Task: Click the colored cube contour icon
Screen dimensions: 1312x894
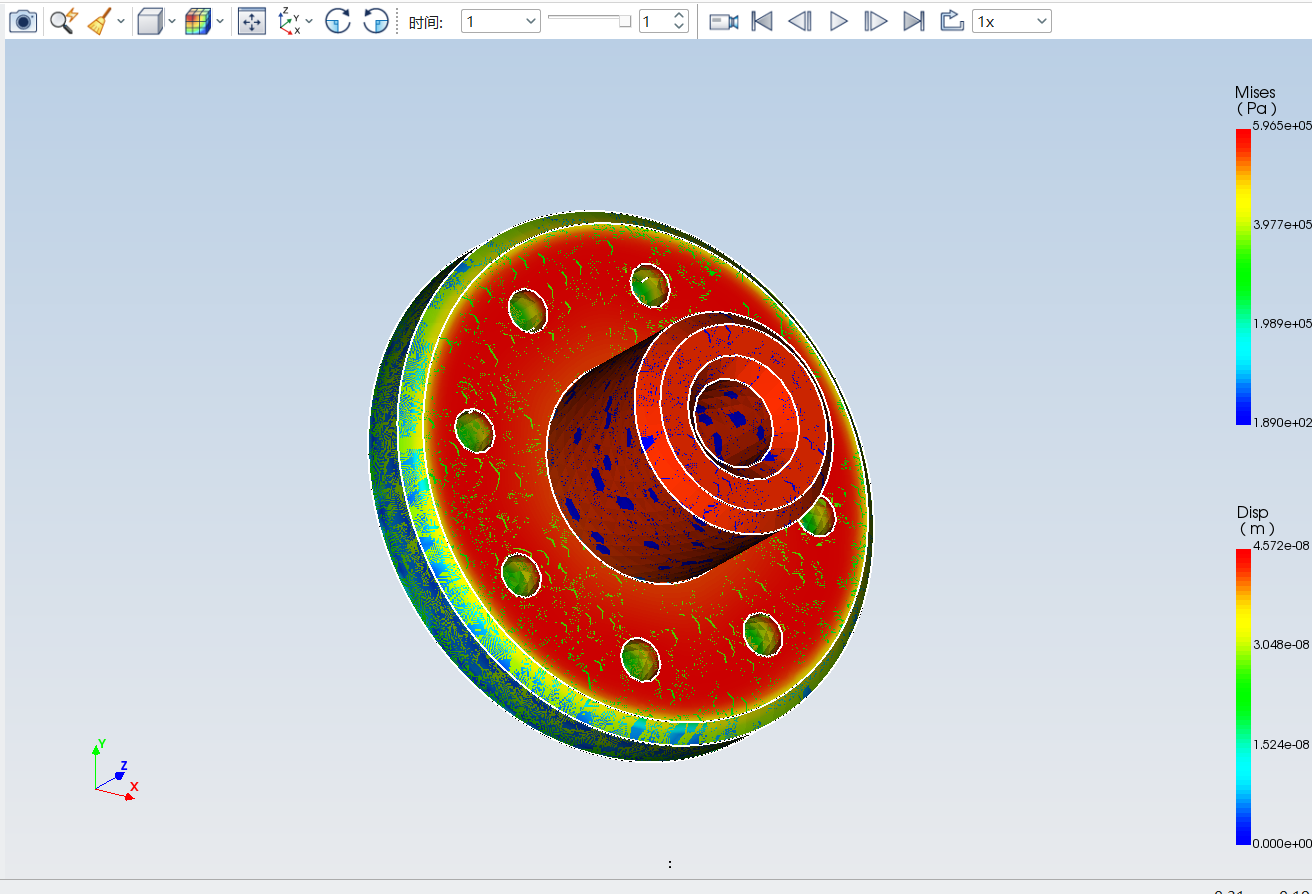Action: pyautogui.click(x=199, y=21)
